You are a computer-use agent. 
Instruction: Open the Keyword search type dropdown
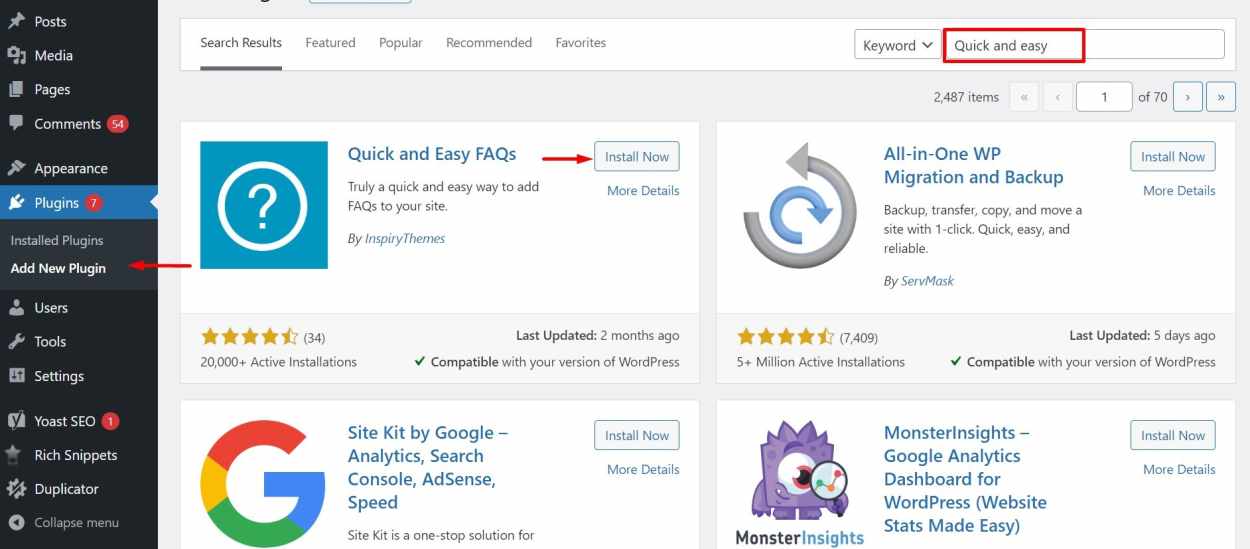click(x=898, y=45)
